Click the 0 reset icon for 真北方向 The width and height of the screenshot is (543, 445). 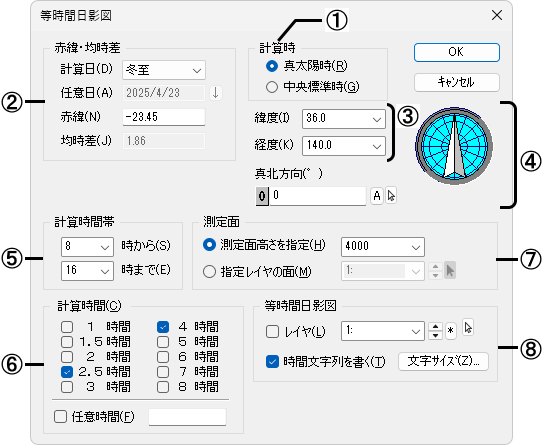click(262, 196)
